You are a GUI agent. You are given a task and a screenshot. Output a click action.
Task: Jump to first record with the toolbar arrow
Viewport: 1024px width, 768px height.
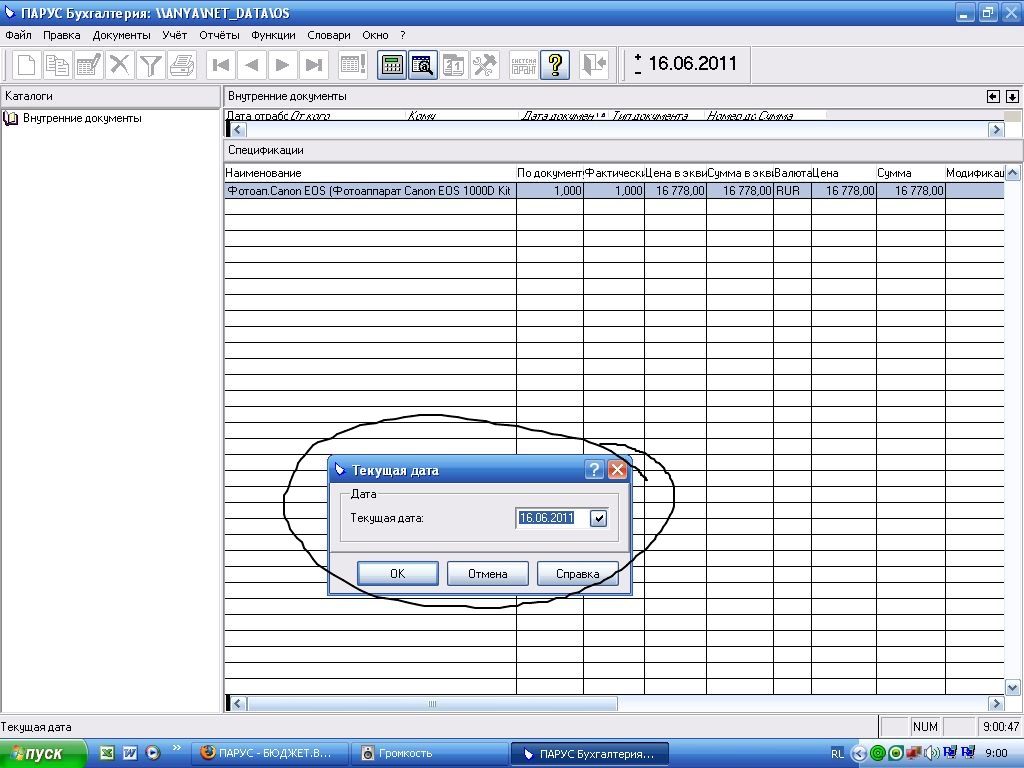[221, 65]
